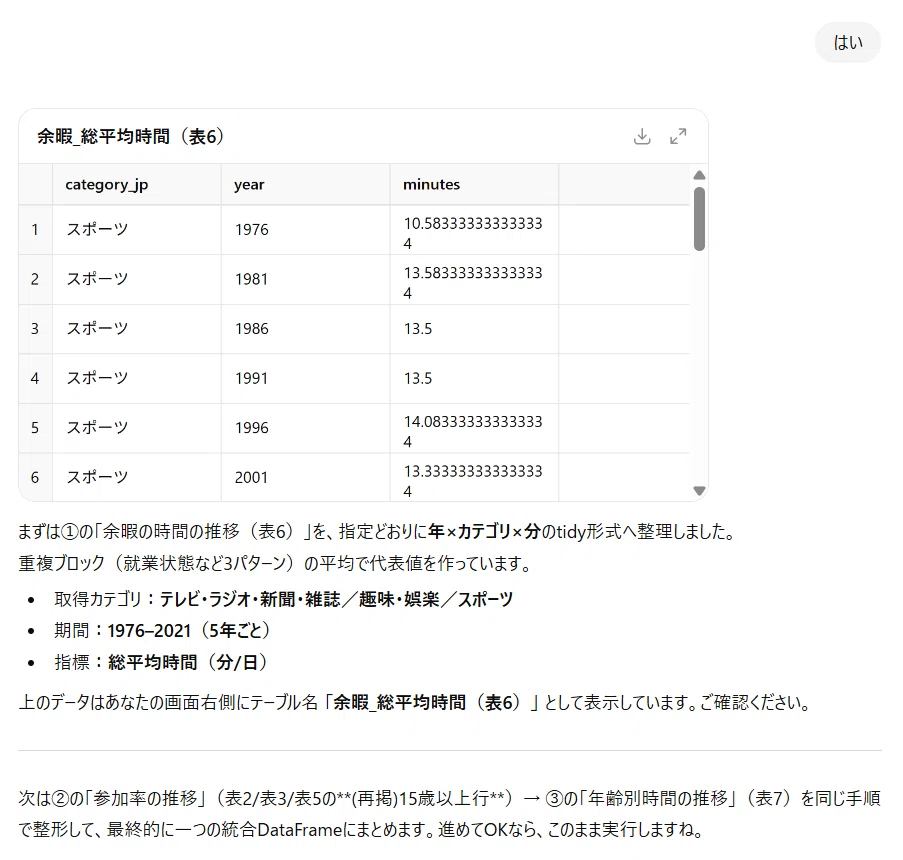Click the 14.083333 minutes value
The image size is (903, 860).
(473, 431)
